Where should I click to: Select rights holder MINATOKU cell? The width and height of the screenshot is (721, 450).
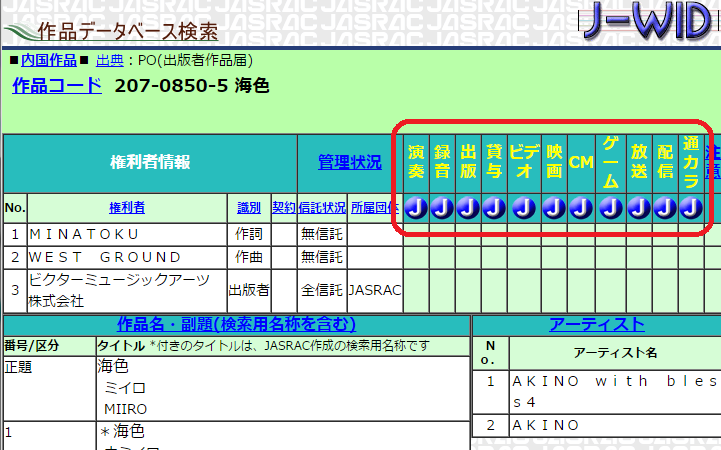tap(127, 234)
